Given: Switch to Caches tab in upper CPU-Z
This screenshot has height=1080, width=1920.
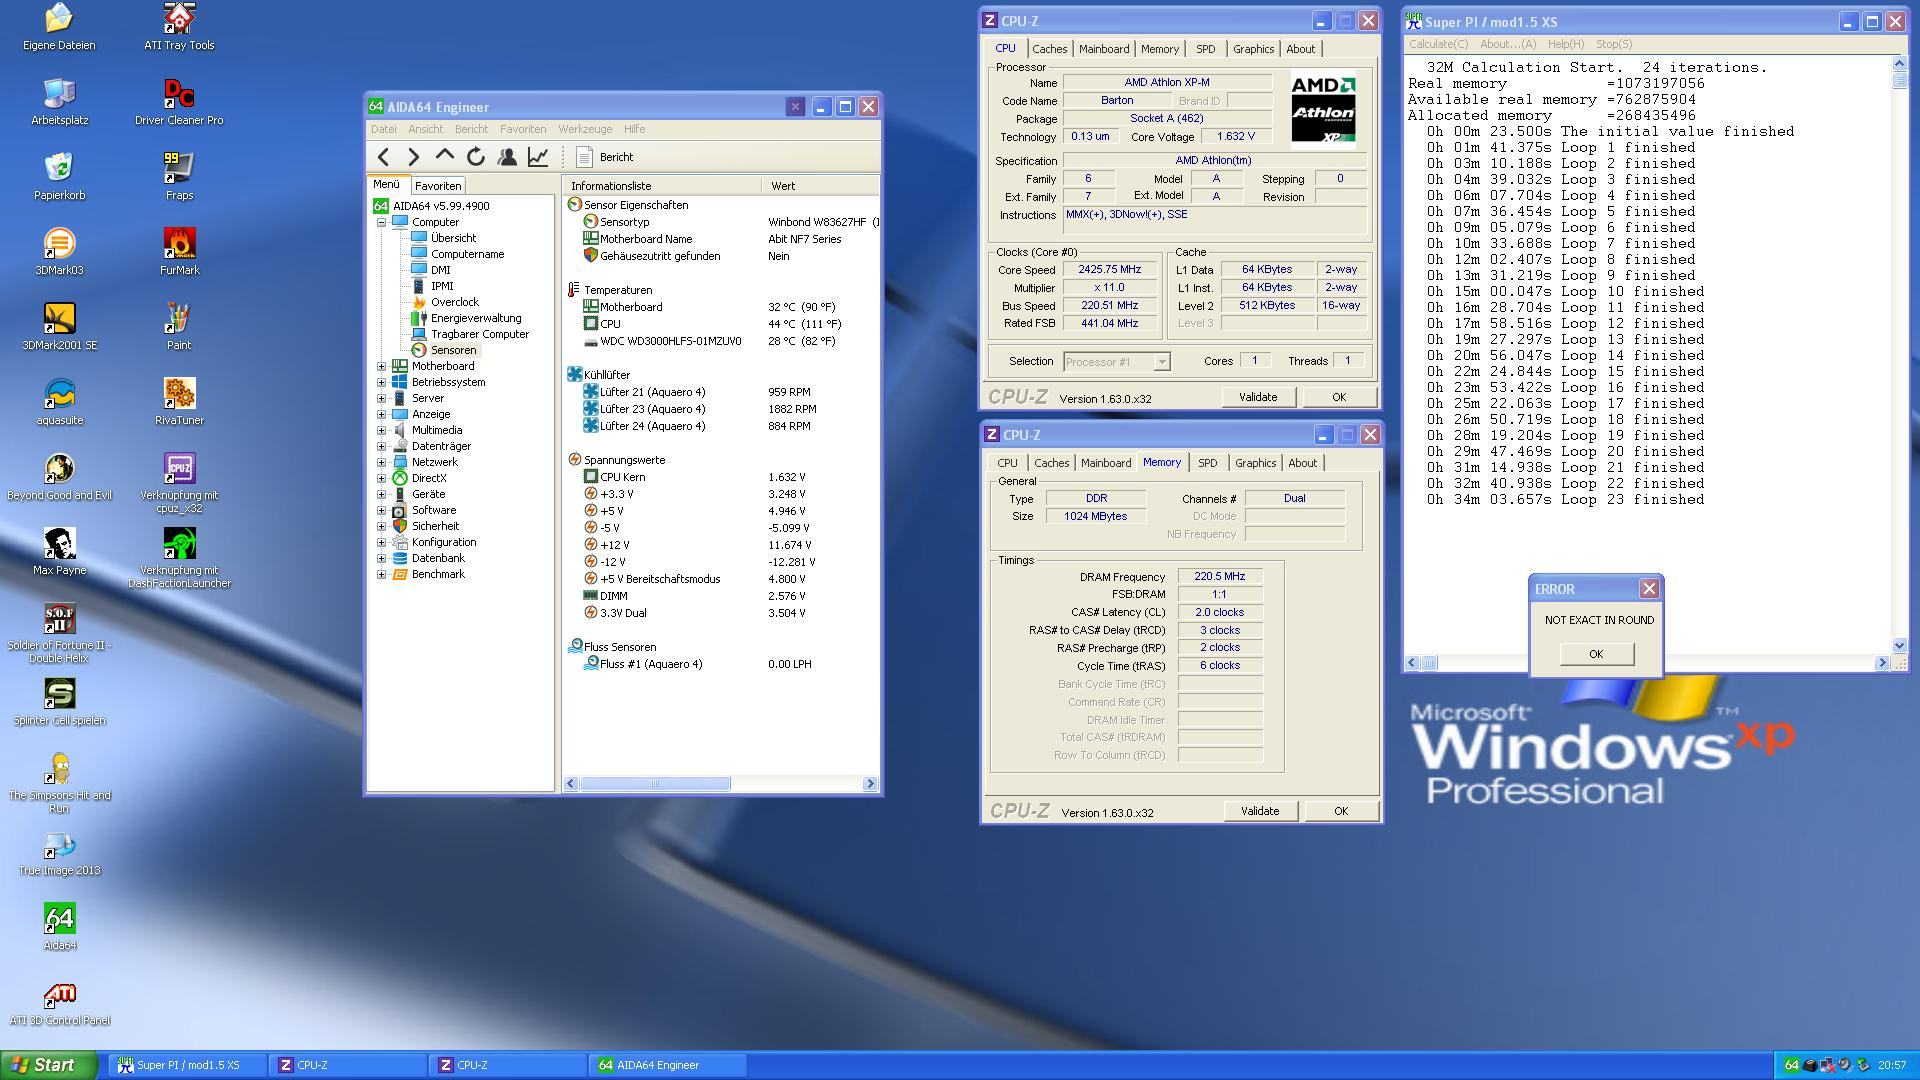Looking at the screenshot, I should pos(1049,49).
